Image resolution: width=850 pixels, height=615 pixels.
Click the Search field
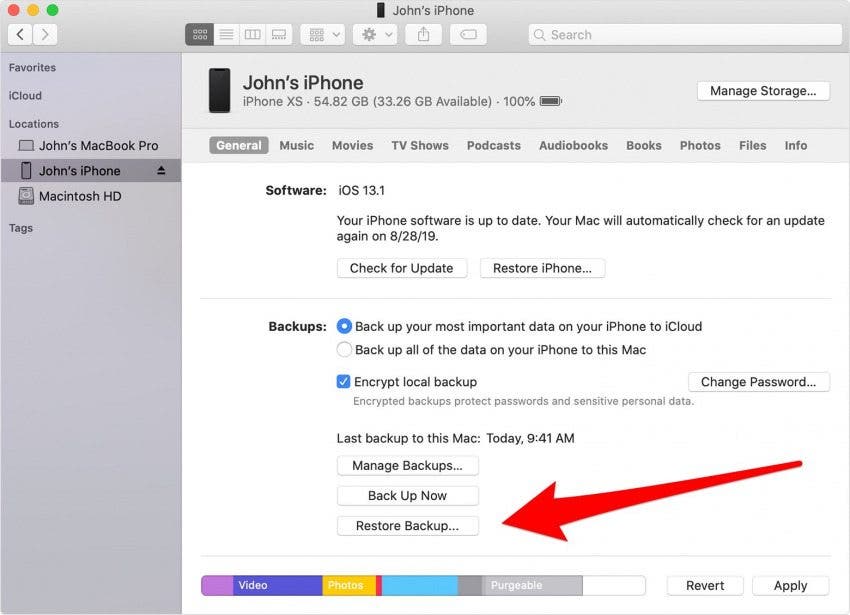point(685,35)
